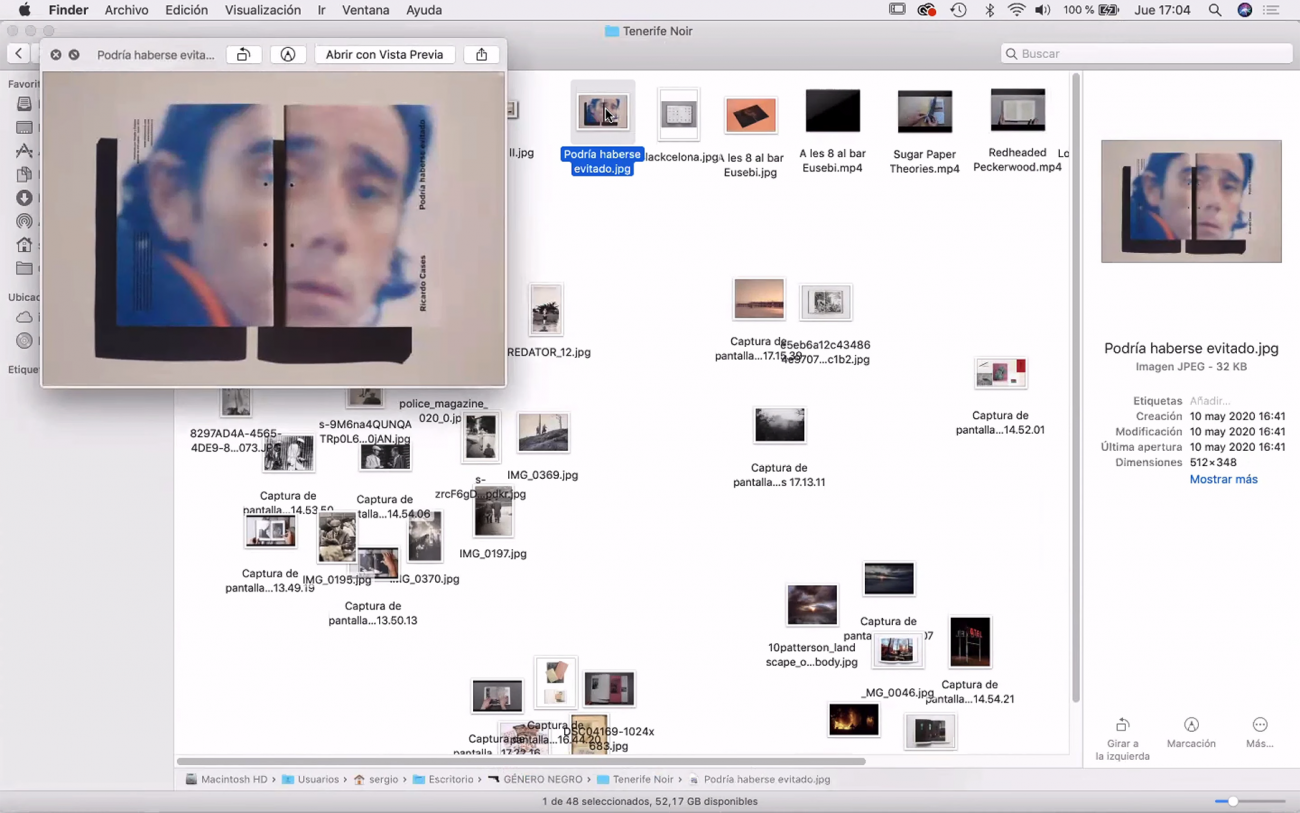Click GÉNERO NEGRO in path bar
Screen dimensions: 1300x813
(x=535, y=779)
